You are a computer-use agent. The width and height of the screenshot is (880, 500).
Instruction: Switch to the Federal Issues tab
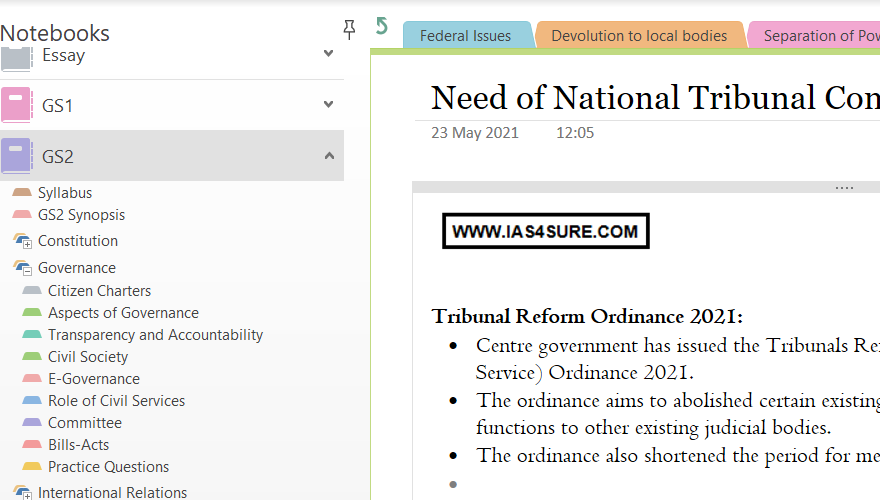coord(465,36)
